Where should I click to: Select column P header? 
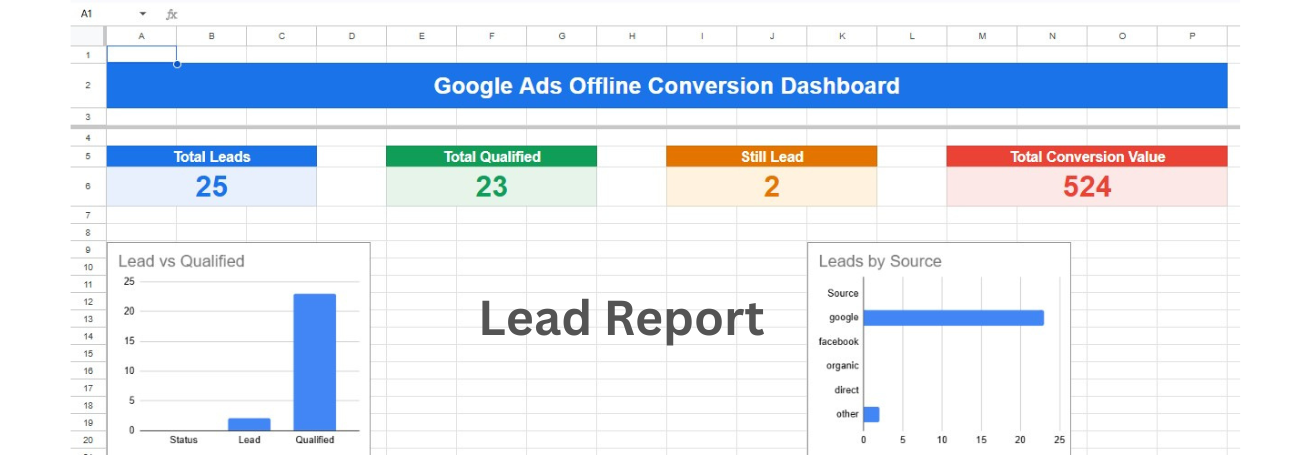(1191, 36)
